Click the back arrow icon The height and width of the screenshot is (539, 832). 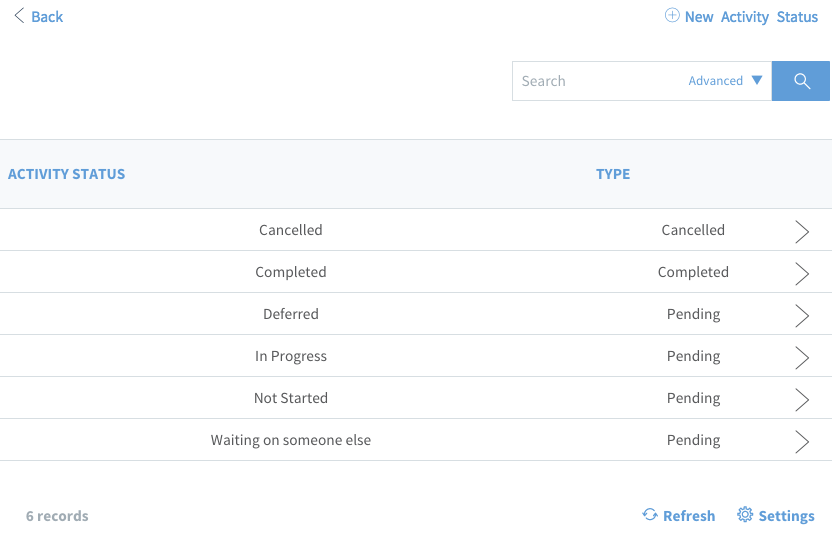19,16
